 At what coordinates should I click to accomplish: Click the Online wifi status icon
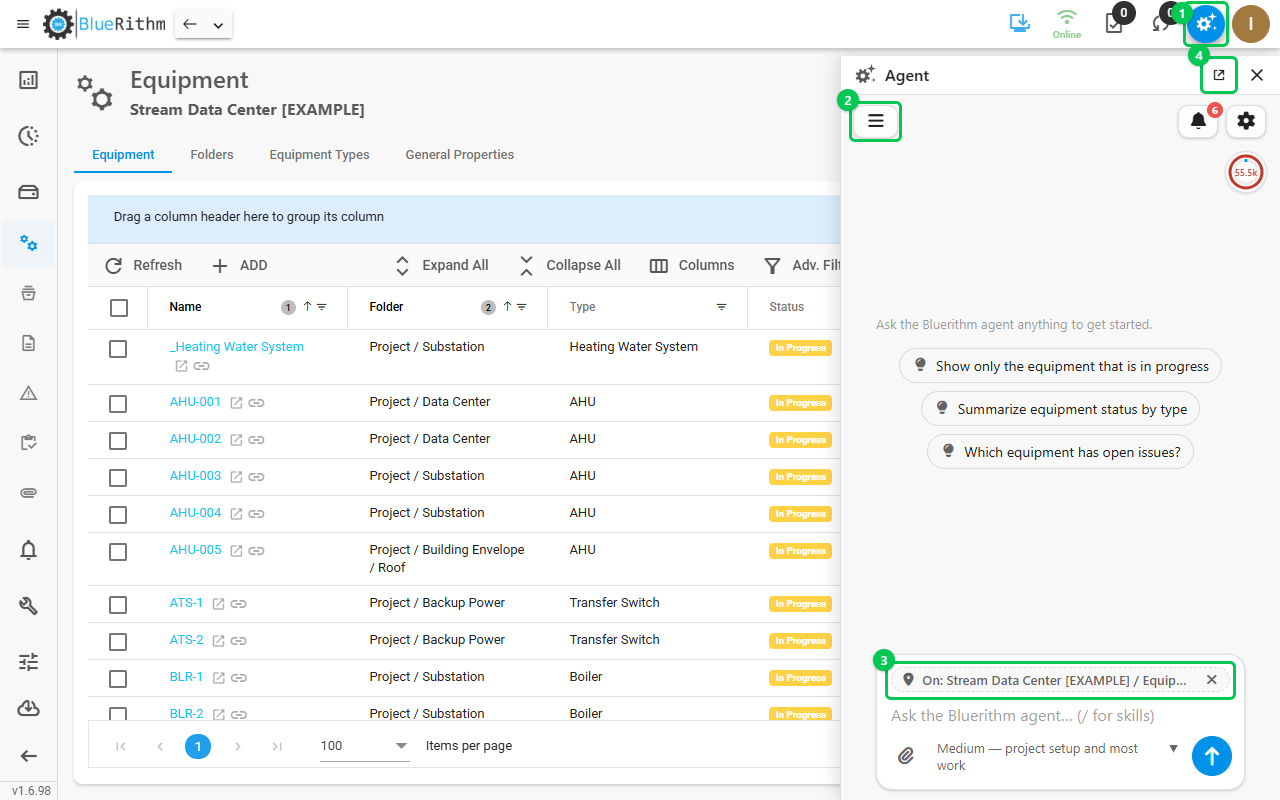(1067, 24)
